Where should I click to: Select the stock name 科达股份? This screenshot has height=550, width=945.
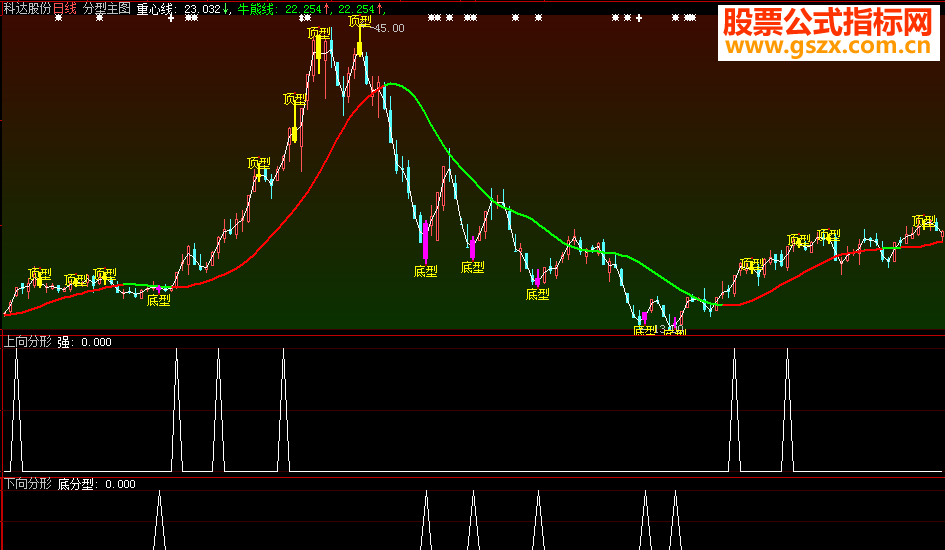(x=27, y=8)
